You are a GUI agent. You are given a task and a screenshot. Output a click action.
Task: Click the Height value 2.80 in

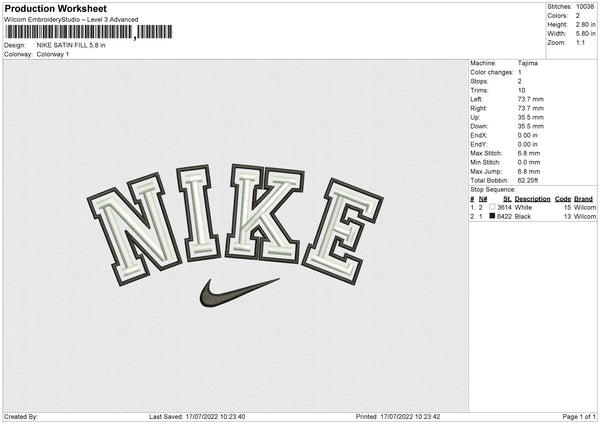[586, 24]
